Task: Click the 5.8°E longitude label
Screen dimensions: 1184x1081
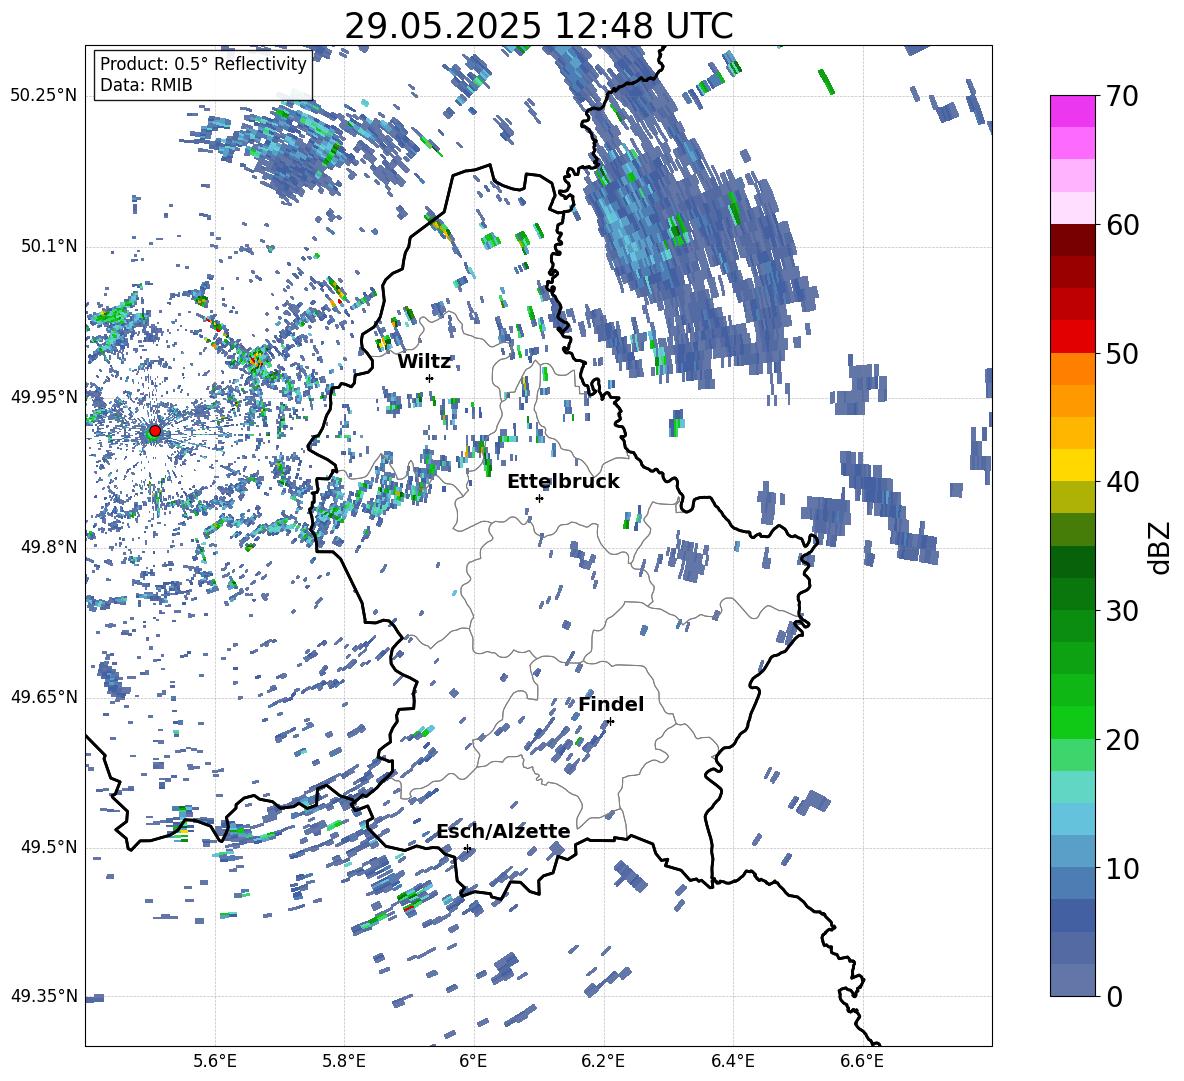Action: tap(344, 1061)
